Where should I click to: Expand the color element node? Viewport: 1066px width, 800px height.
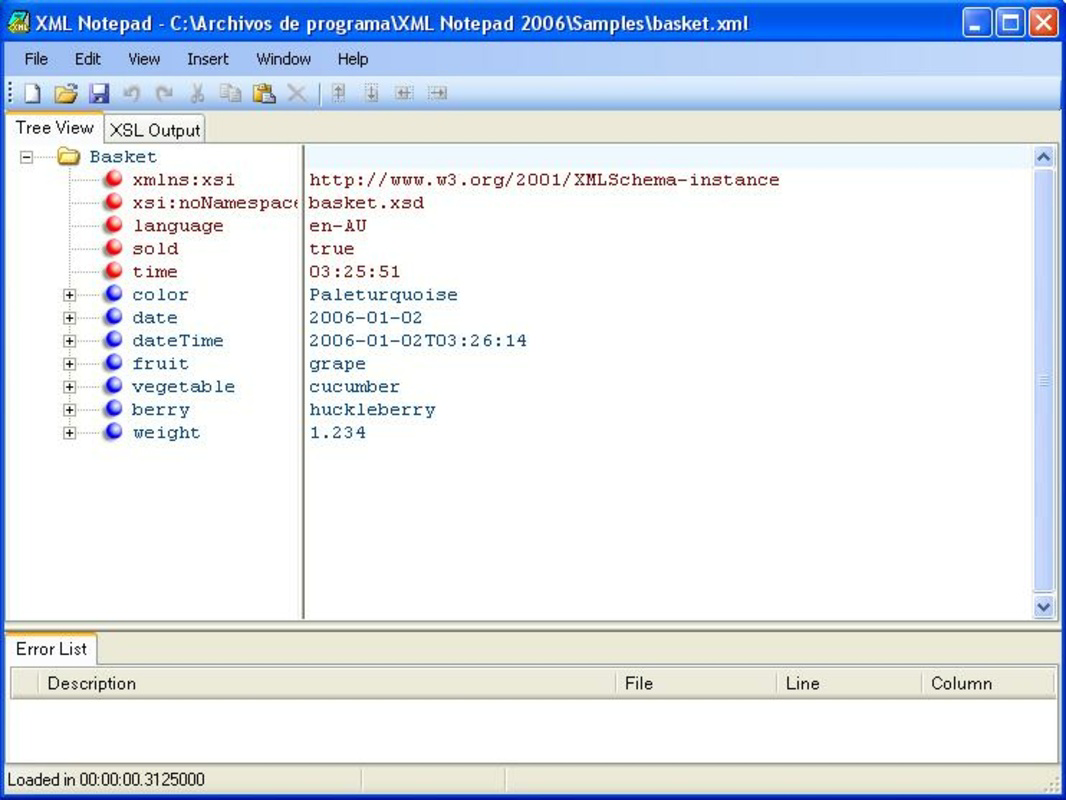pyautogui.click(x=68, y=294)
